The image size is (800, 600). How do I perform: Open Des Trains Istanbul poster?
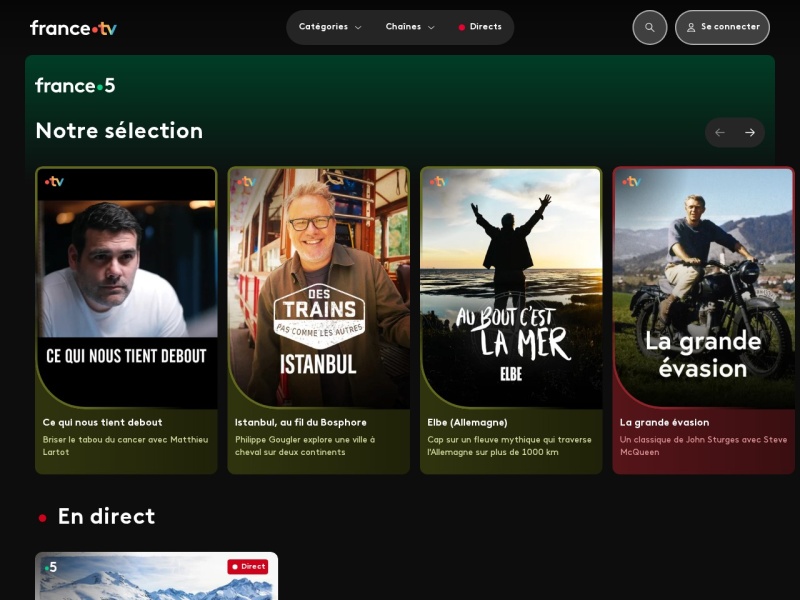pyautogui.click(x=319, y=288)
